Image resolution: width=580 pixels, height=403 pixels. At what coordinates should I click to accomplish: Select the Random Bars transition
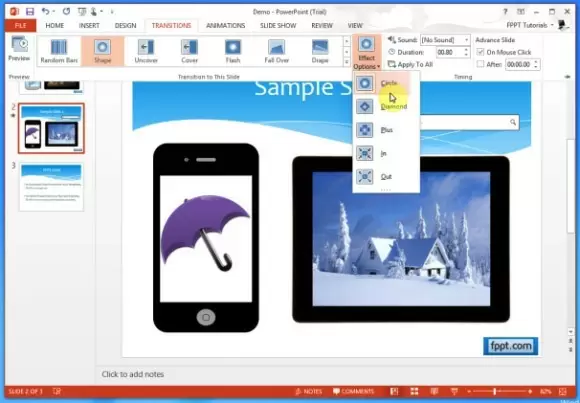(59, 51)
